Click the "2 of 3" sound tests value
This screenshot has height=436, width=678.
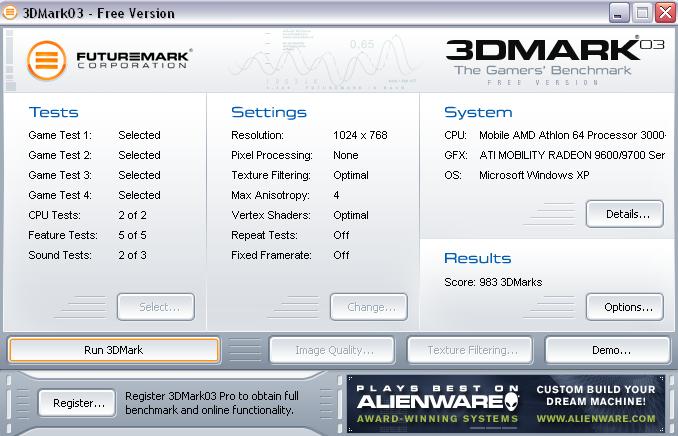[132, 255]
